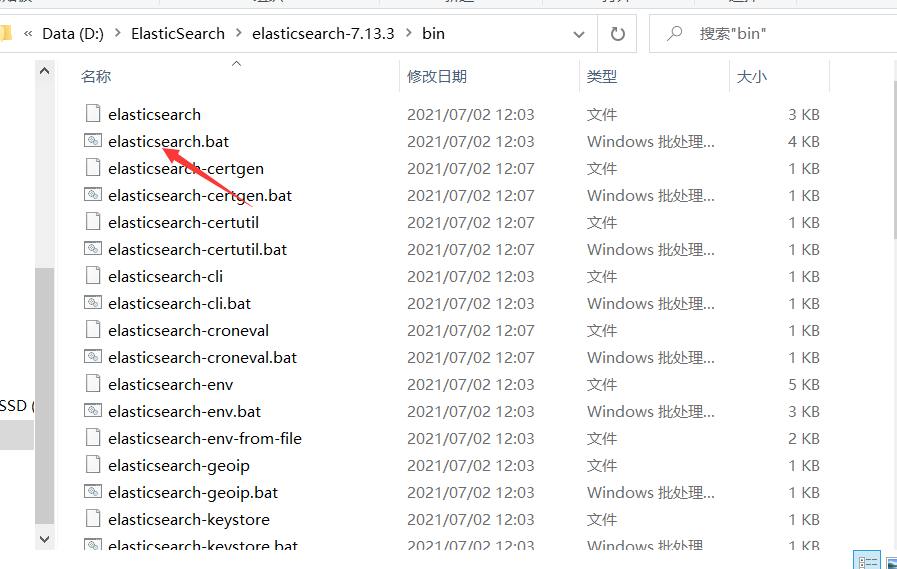
Task: Click the elasticsearch-env-from-file icon
Action: coord(93,437)
